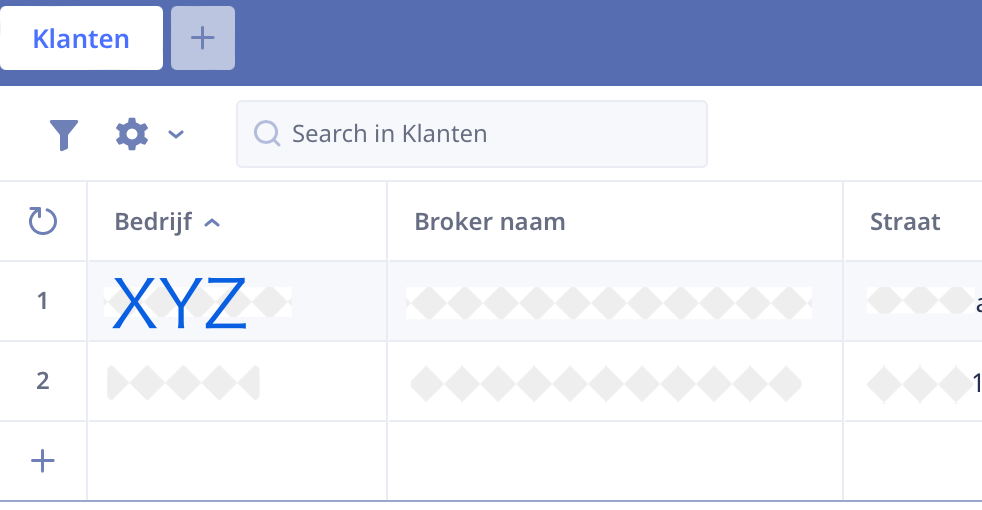Click Broker naam cell in row 2
The width and height of the screenshot is (982, 510).
(x=616, y=382)
